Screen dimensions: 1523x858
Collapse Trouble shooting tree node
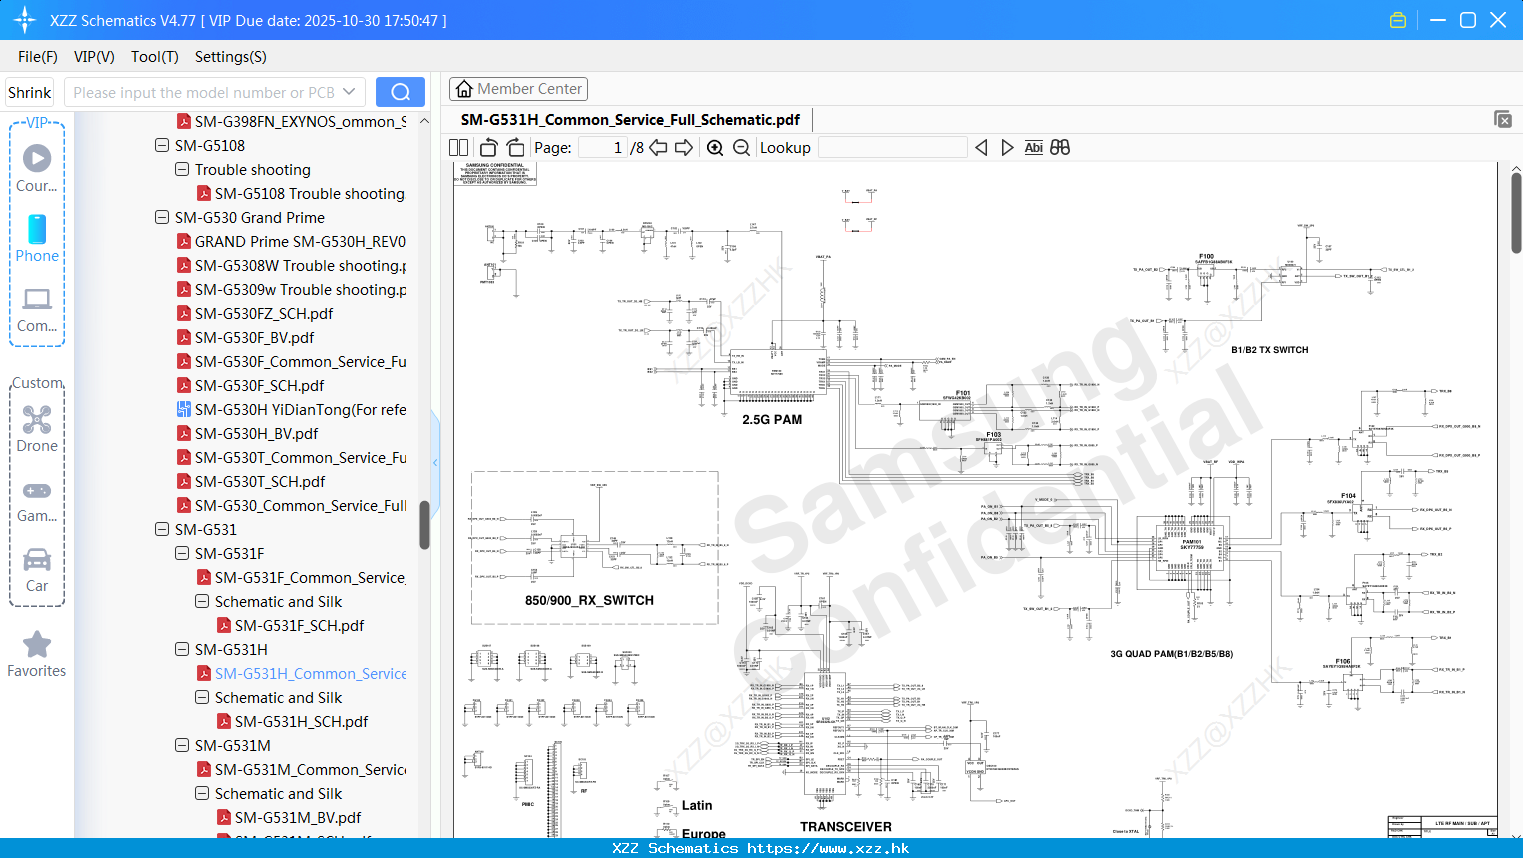click(x=182, y=169)
